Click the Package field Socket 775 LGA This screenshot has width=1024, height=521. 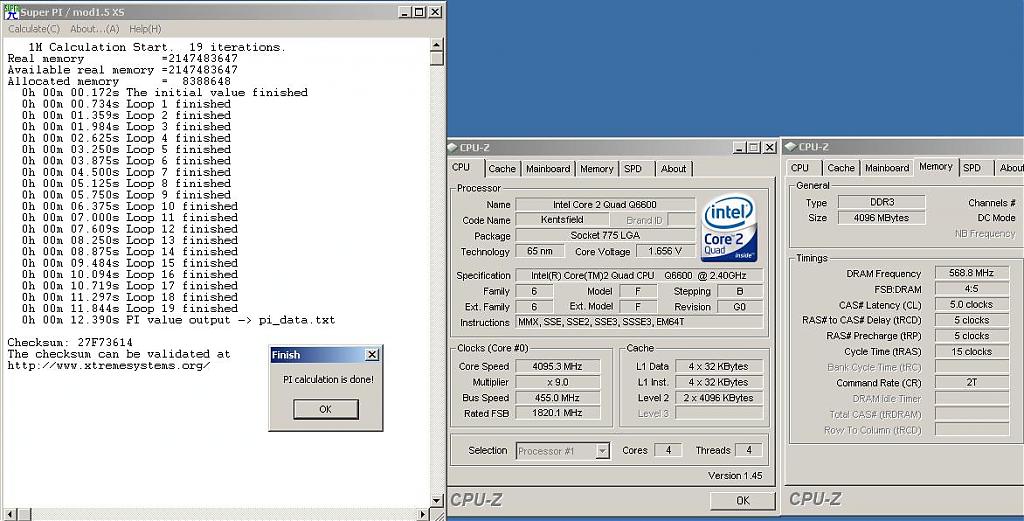tap(605, 236)
